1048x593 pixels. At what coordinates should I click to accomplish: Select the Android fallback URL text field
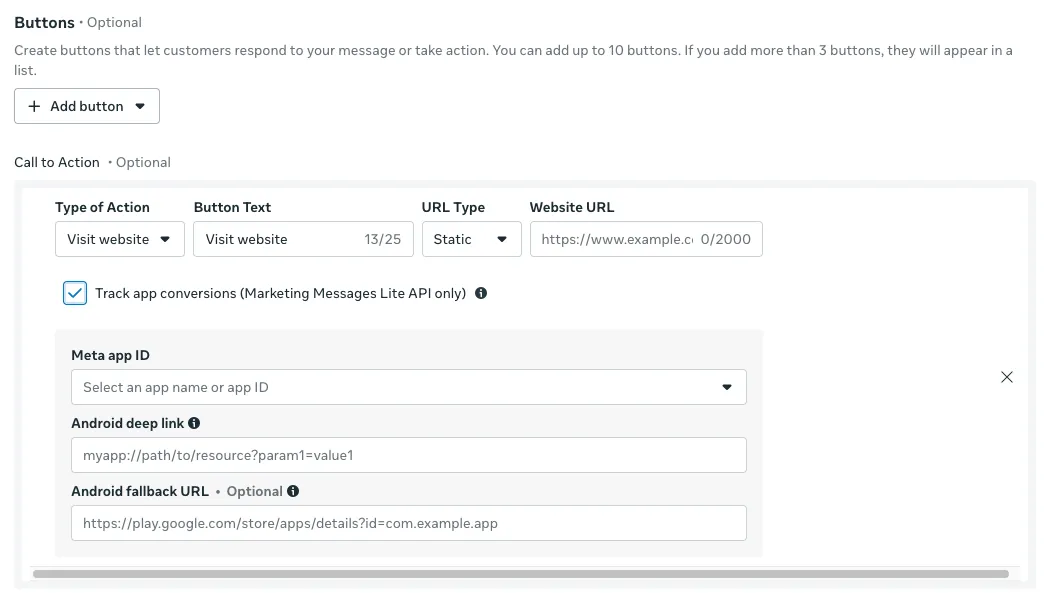408,523
